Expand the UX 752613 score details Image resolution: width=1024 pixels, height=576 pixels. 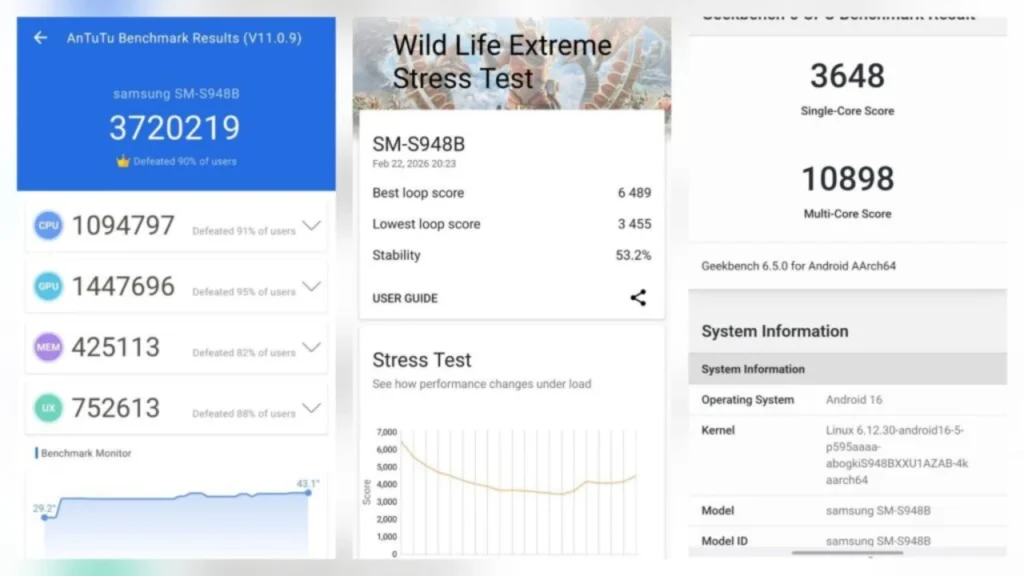tap(311, 408)
